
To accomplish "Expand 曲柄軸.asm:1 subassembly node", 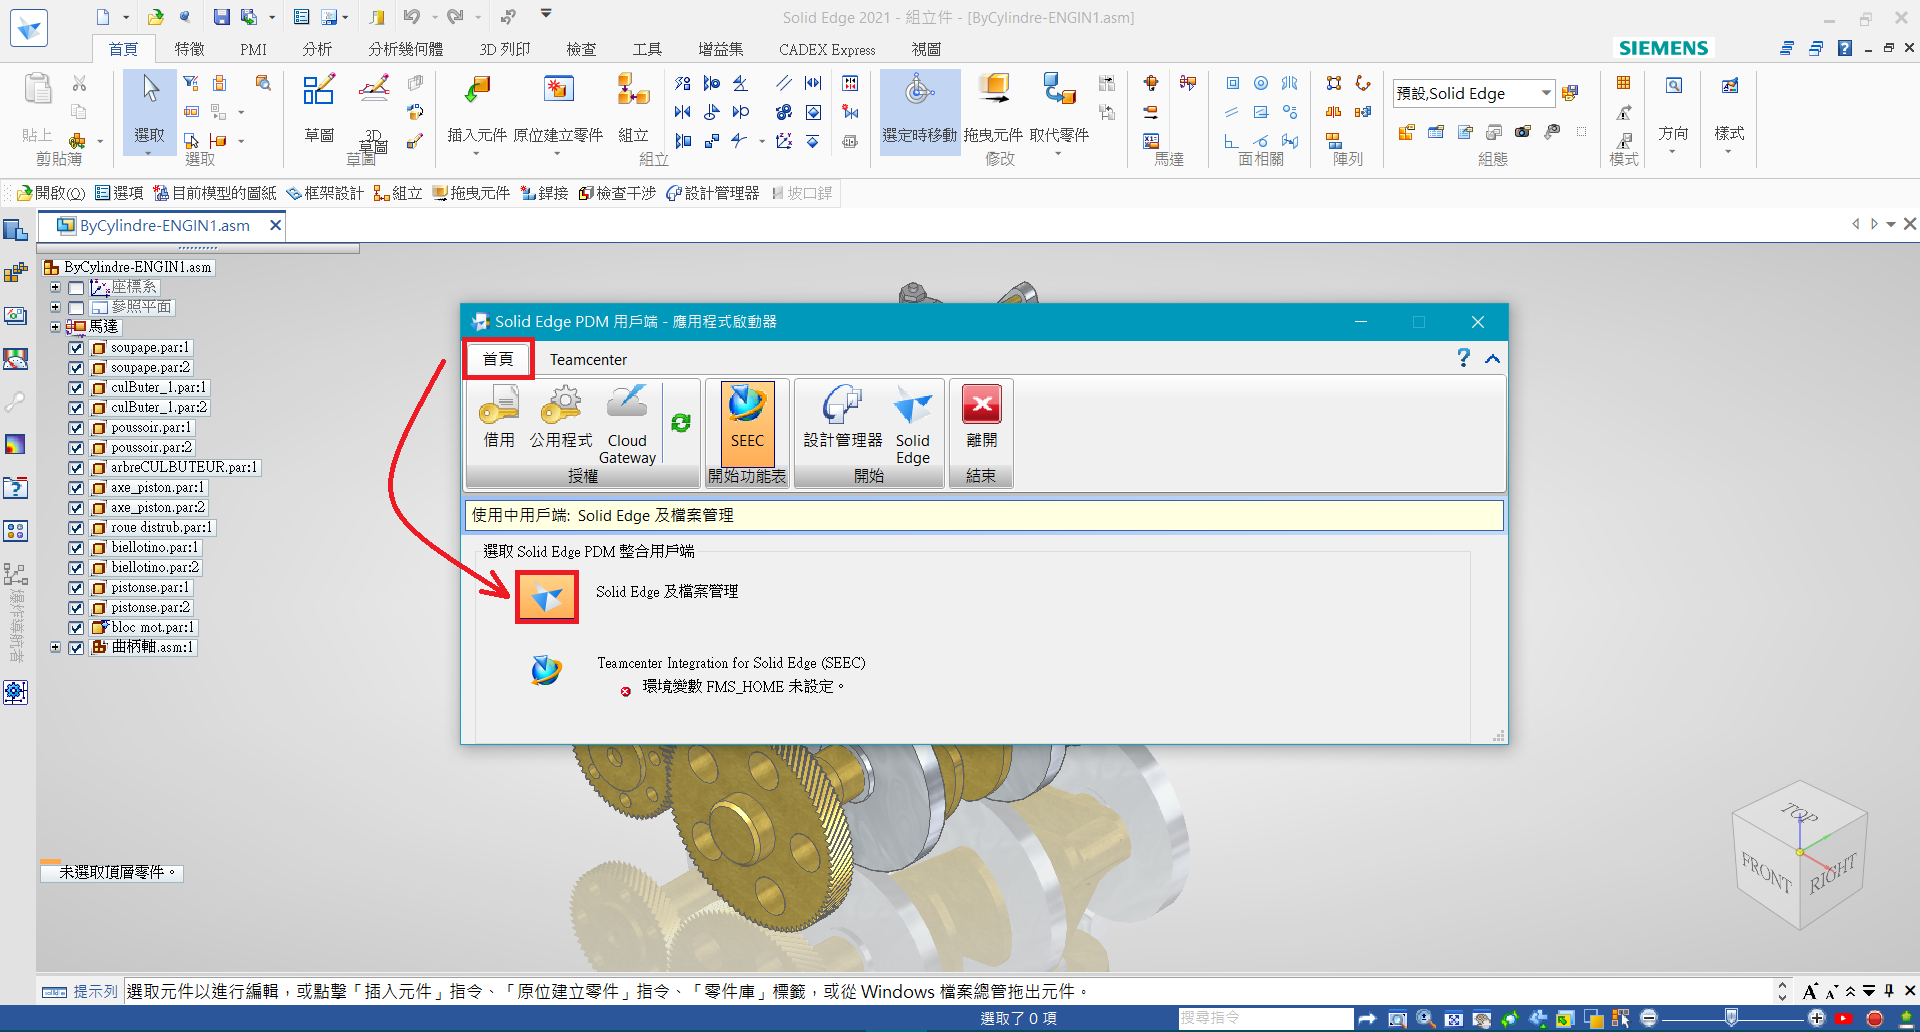I will (56, 647).
